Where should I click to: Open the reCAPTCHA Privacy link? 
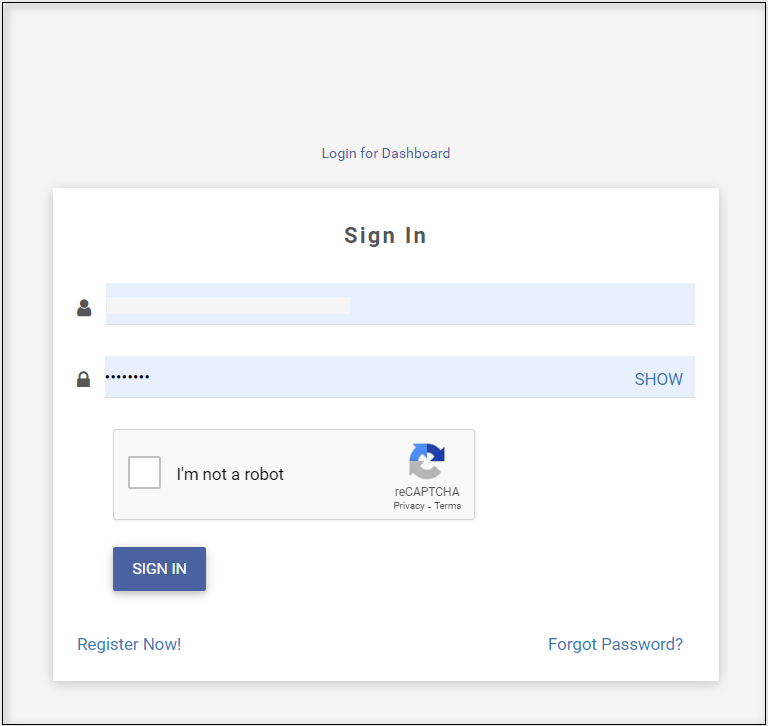tap(409, 506)
